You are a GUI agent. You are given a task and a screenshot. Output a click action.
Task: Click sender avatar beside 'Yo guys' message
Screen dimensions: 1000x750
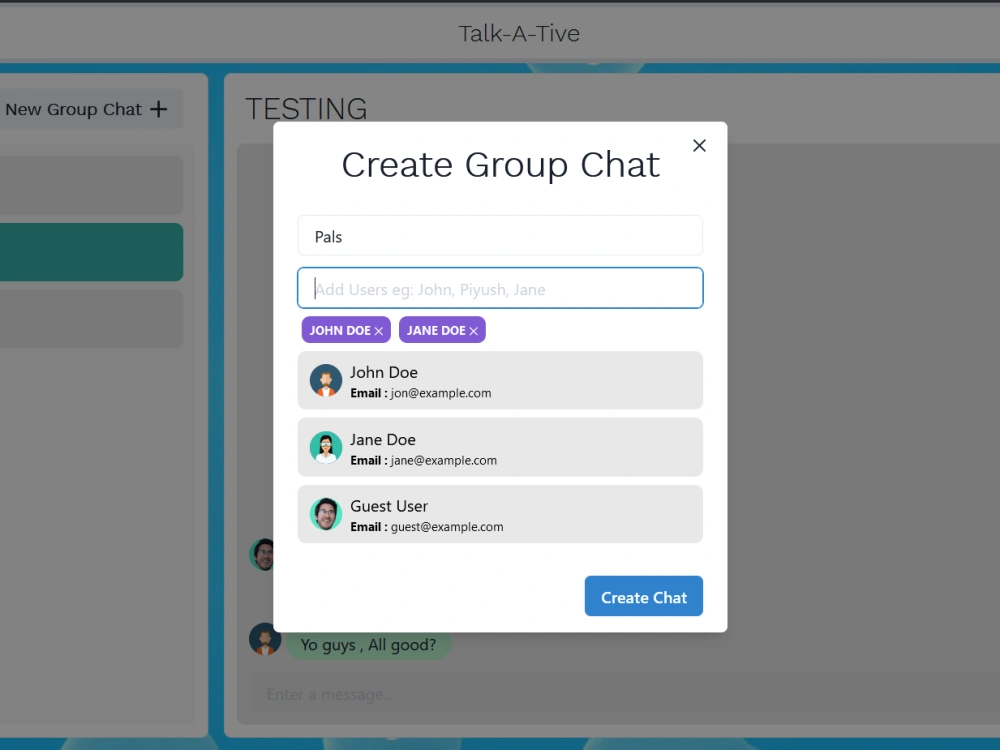(265, 639)
